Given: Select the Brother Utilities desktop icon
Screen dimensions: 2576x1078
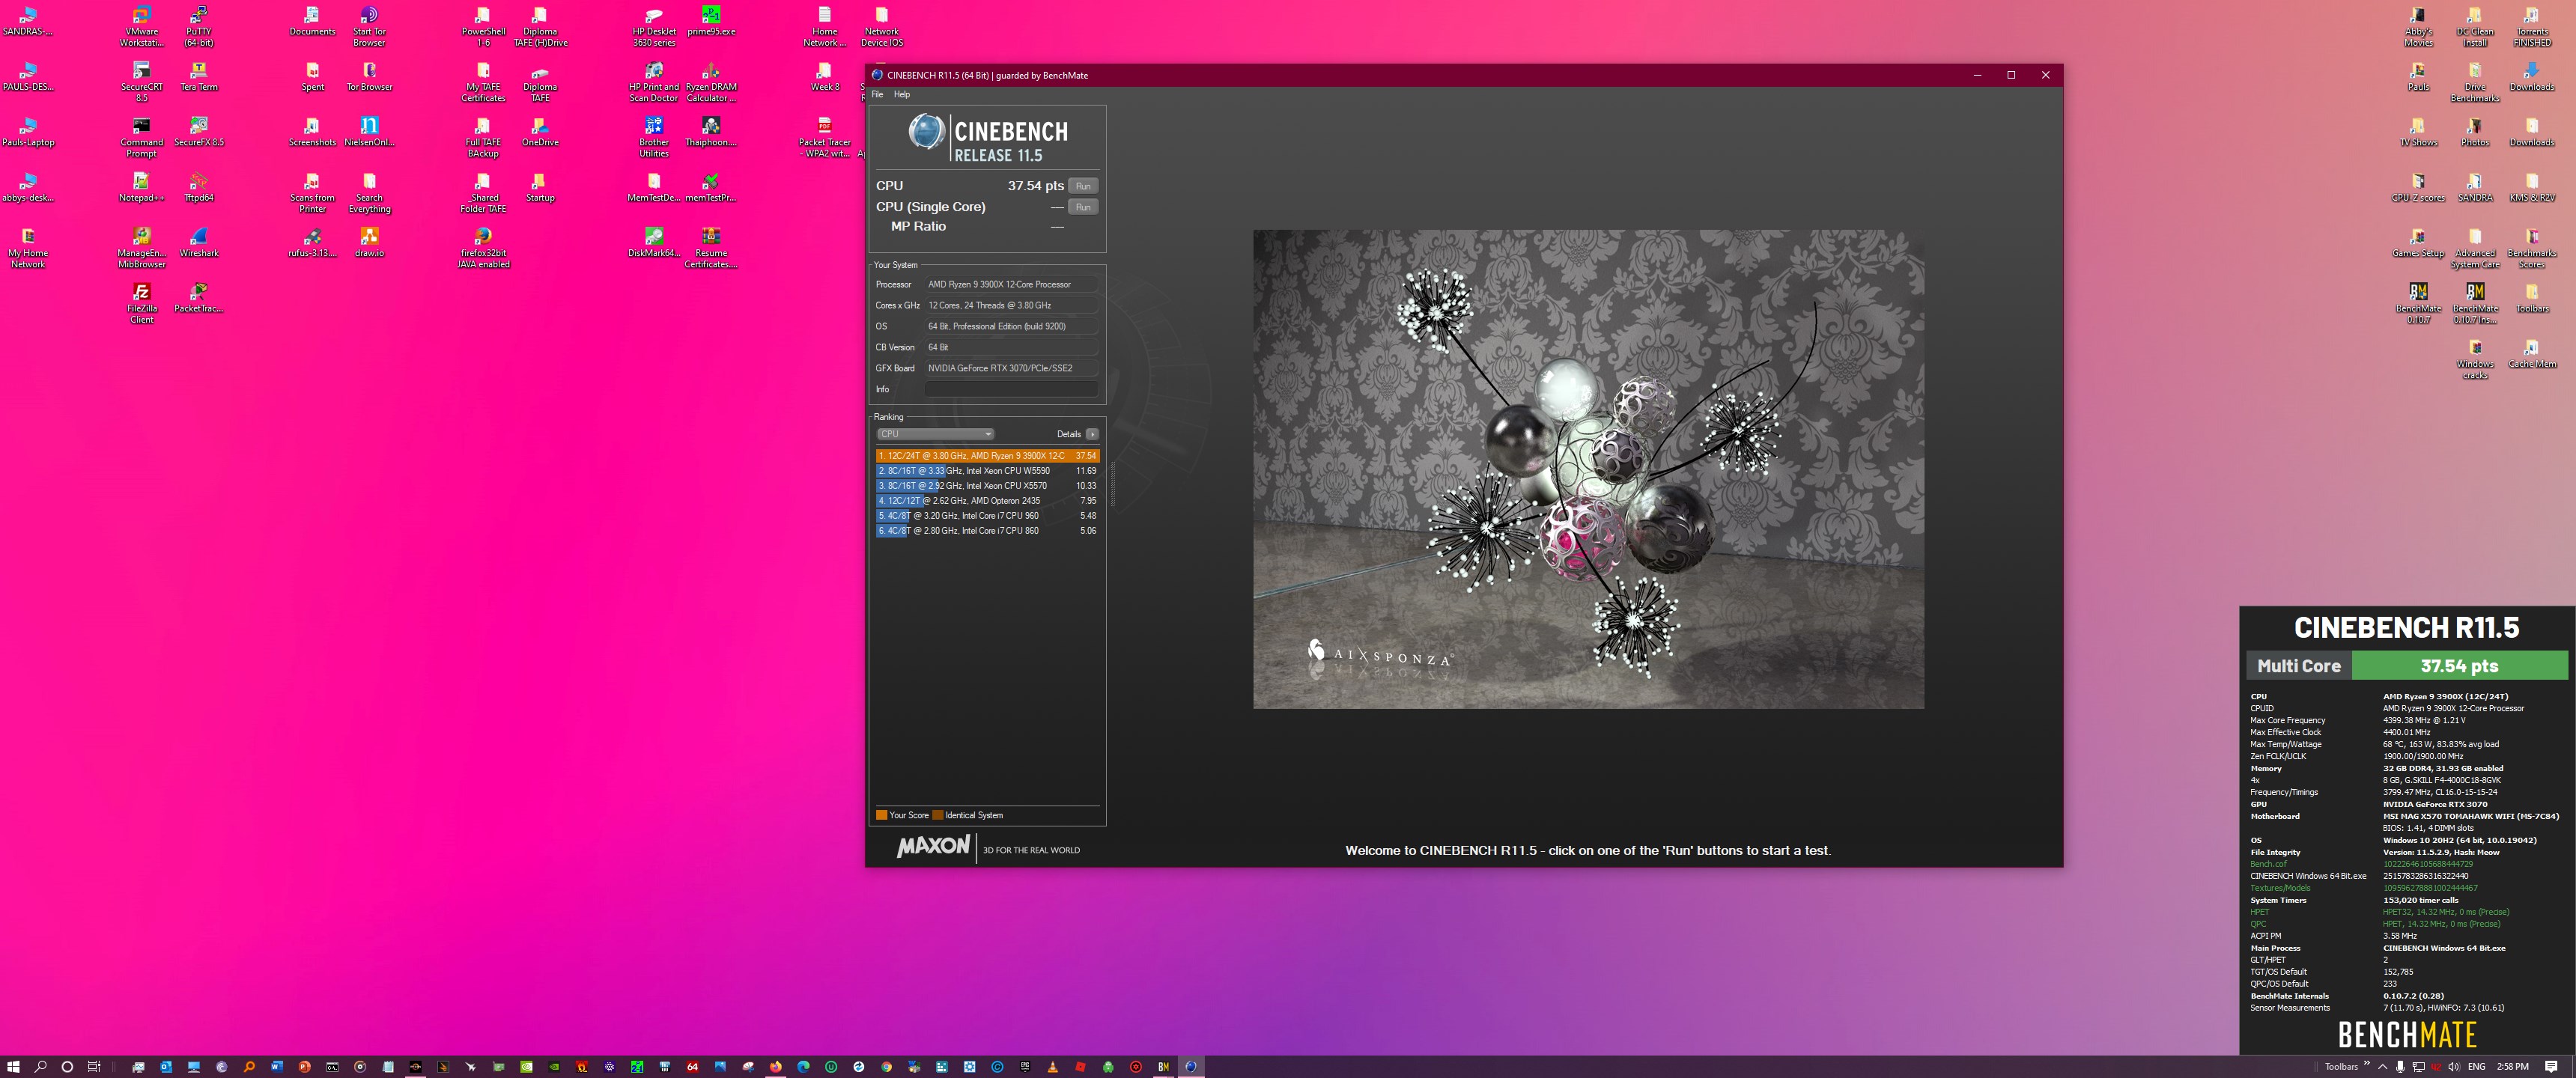Looking at the screenshot, I should click(x=654, y=138).
